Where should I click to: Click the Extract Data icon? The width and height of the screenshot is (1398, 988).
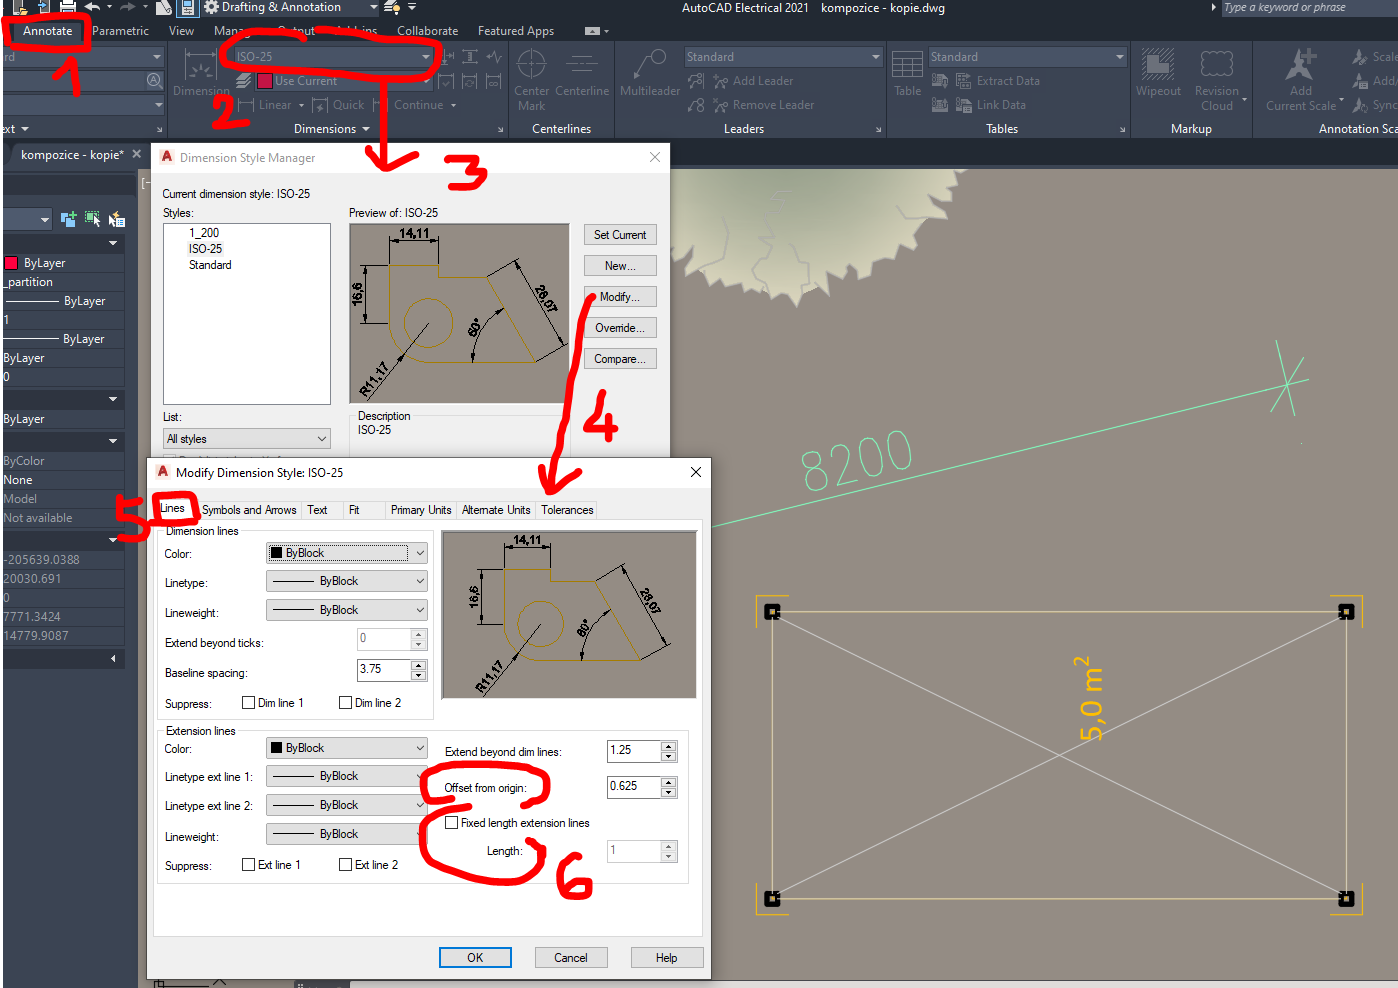click(x=964, y=81)
